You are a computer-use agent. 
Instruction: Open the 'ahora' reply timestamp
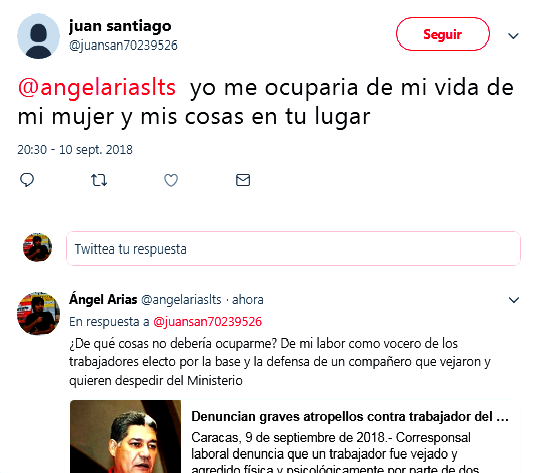[x=248, y=300]
